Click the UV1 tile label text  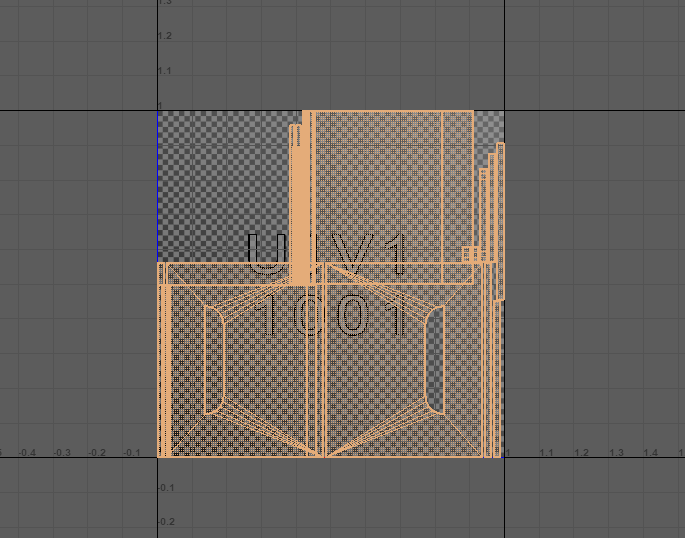click(x=328, y=256)
